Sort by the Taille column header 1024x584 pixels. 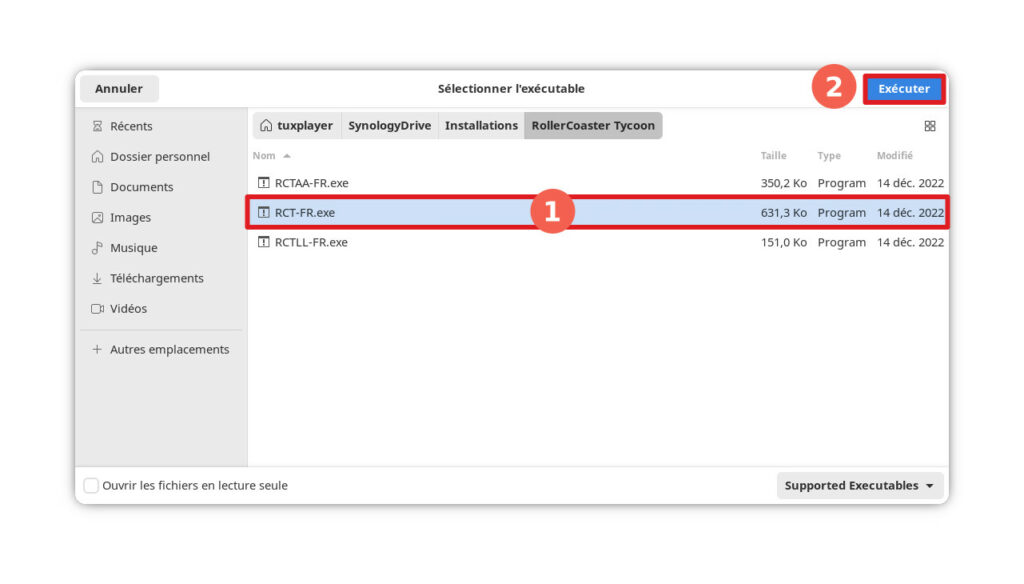click(x=773, y=156)
